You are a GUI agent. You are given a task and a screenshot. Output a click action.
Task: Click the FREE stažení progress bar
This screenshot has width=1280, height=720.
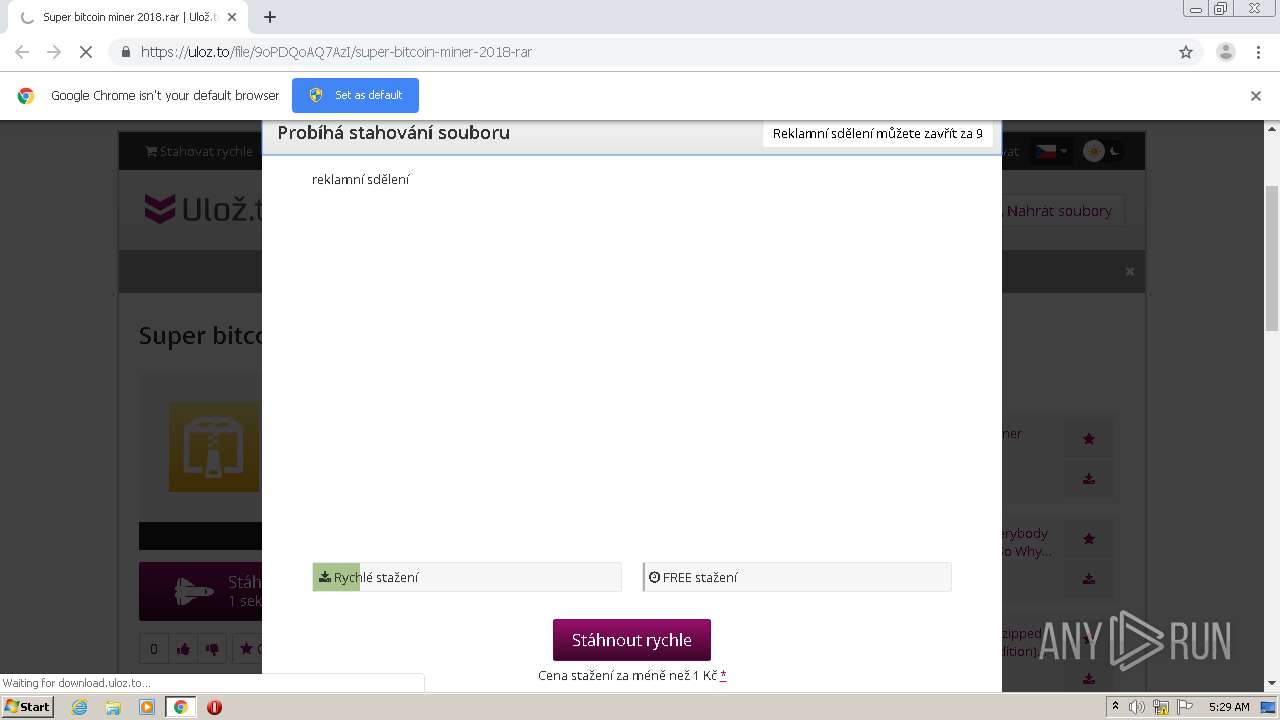click(x=797, y=577)
